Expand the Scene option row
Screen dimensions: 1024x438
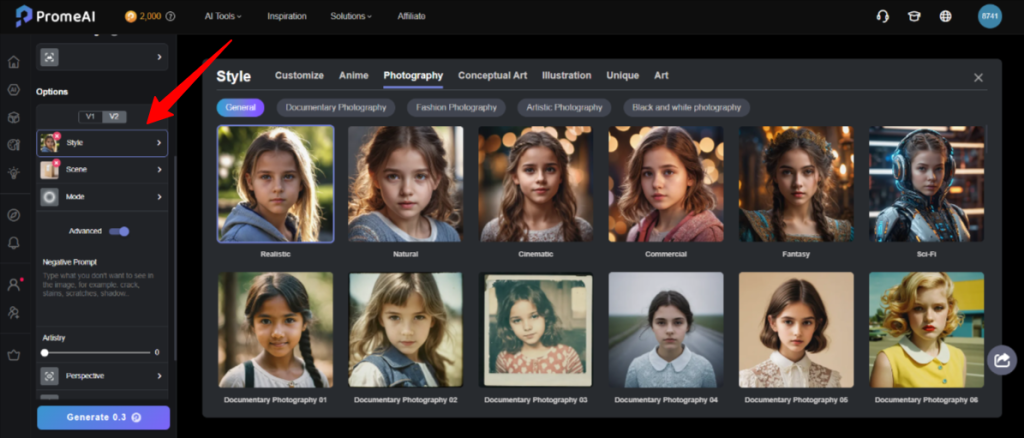click(102, 170)
